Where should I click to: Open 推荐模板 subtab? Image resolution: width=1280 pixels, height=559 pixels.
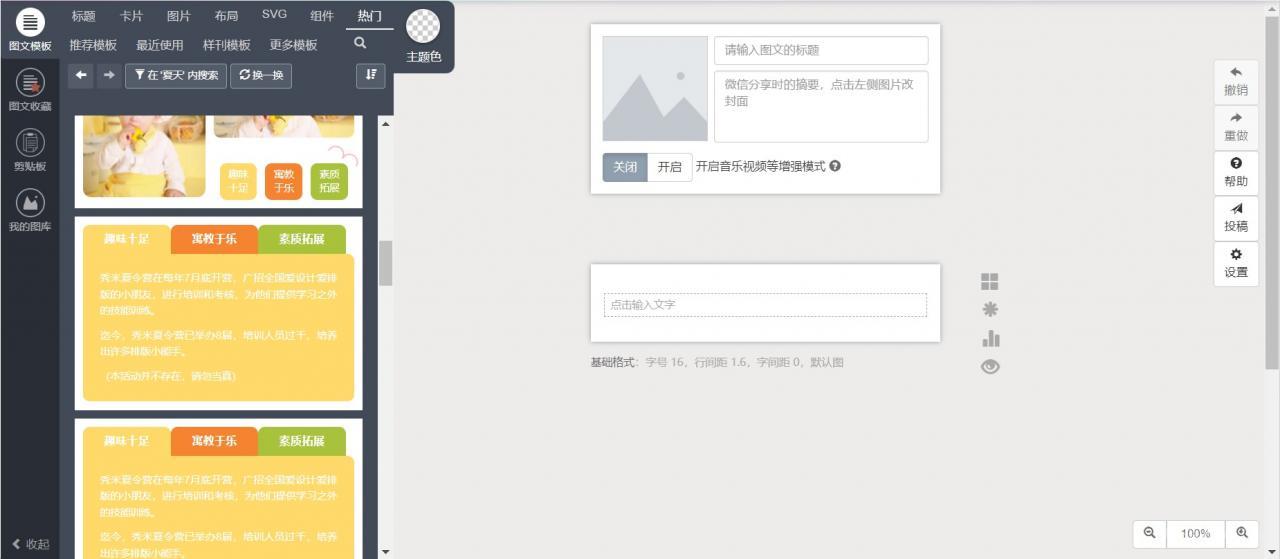[93, 45]
